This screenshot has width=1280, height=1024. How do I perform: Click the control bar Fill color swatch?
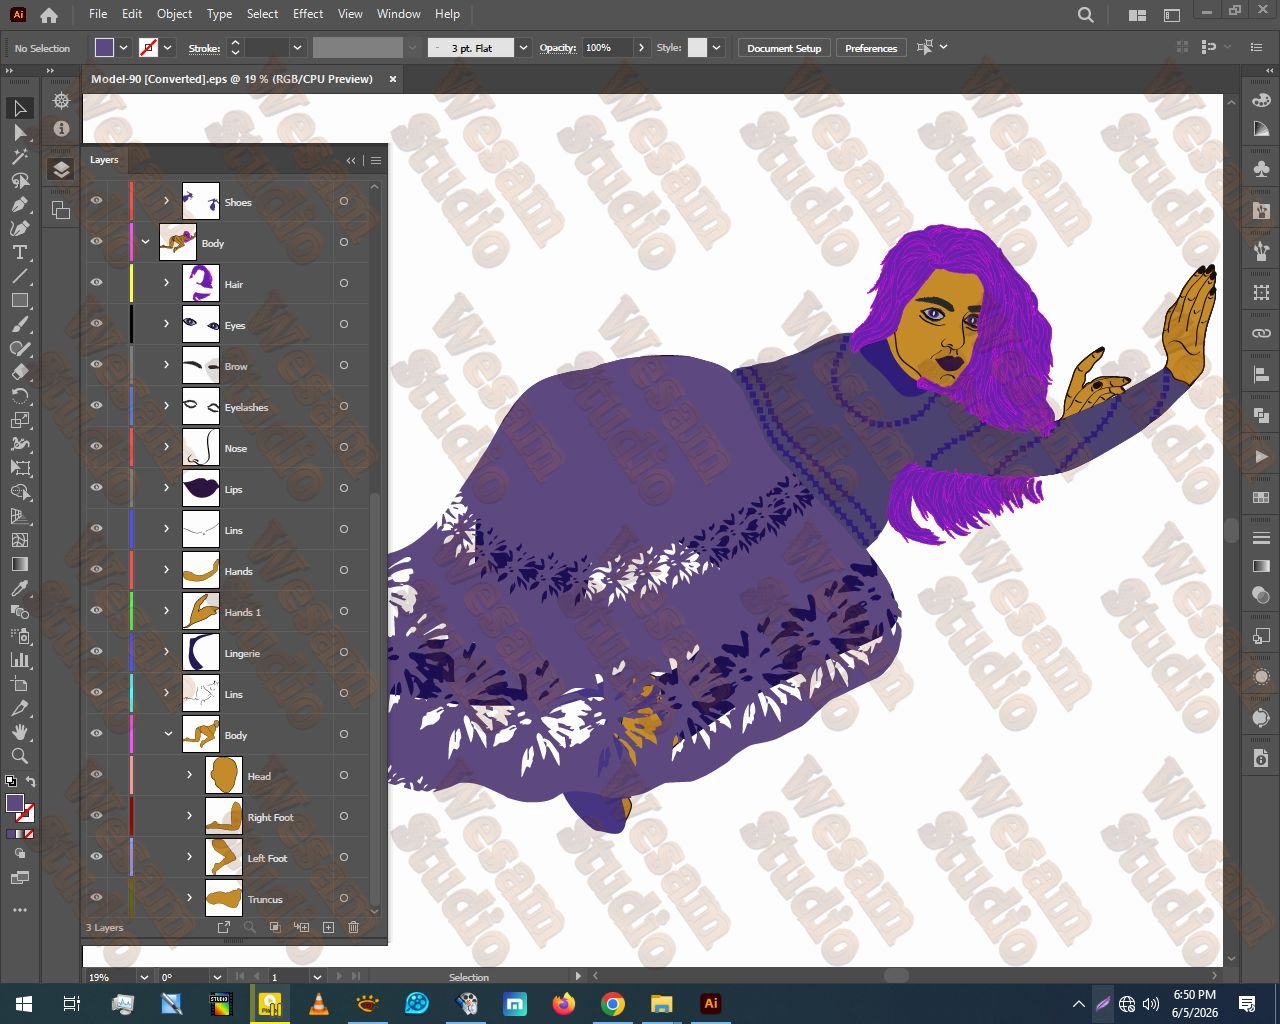(105, 48)
